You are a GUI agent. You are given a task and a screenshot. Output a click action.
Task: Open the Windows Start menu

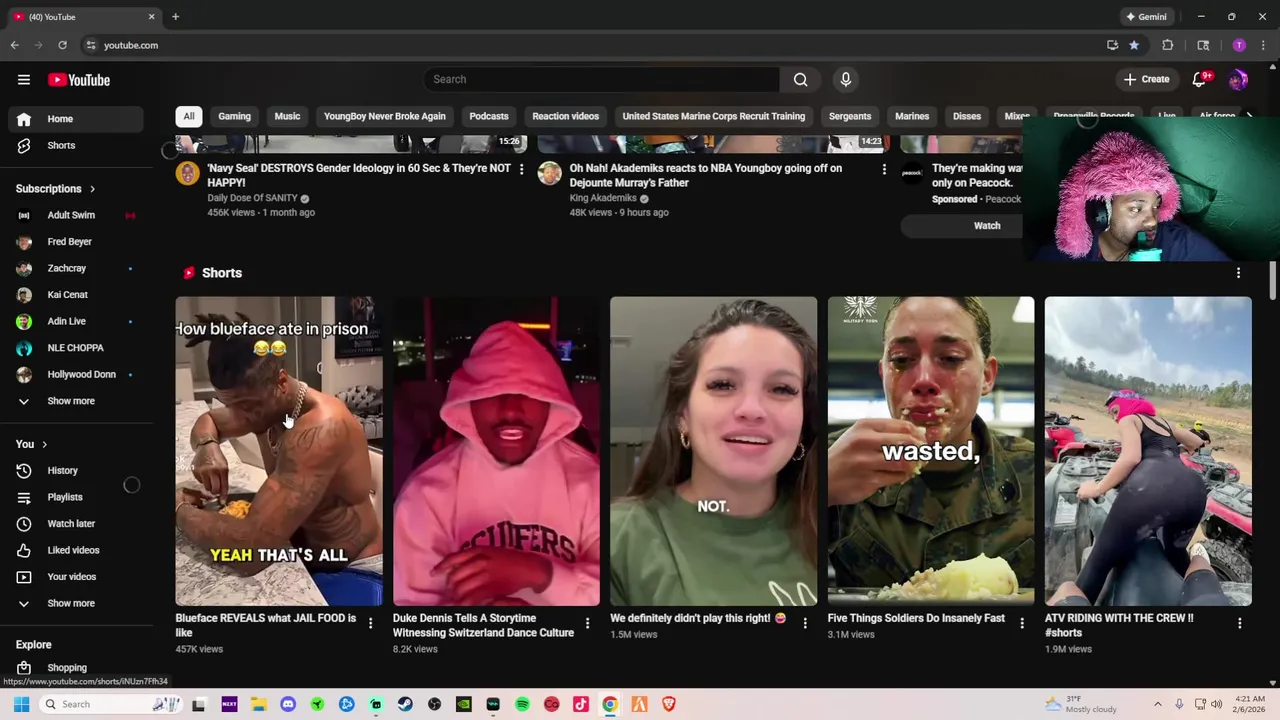[21, 704]
